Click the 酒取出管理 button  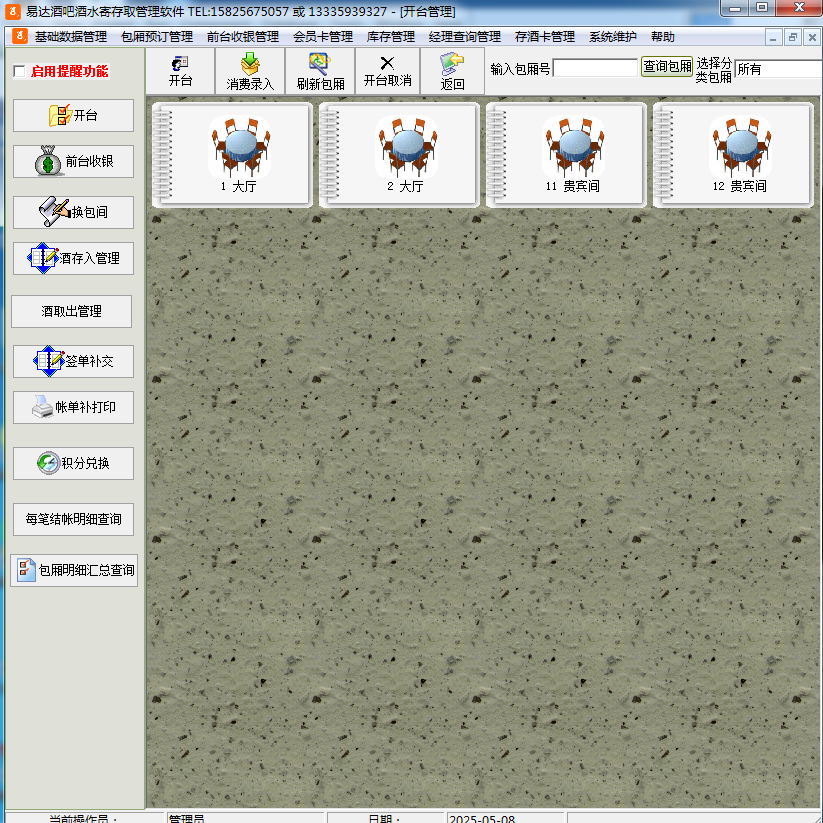pyautogui.click(x=71, y=311)
